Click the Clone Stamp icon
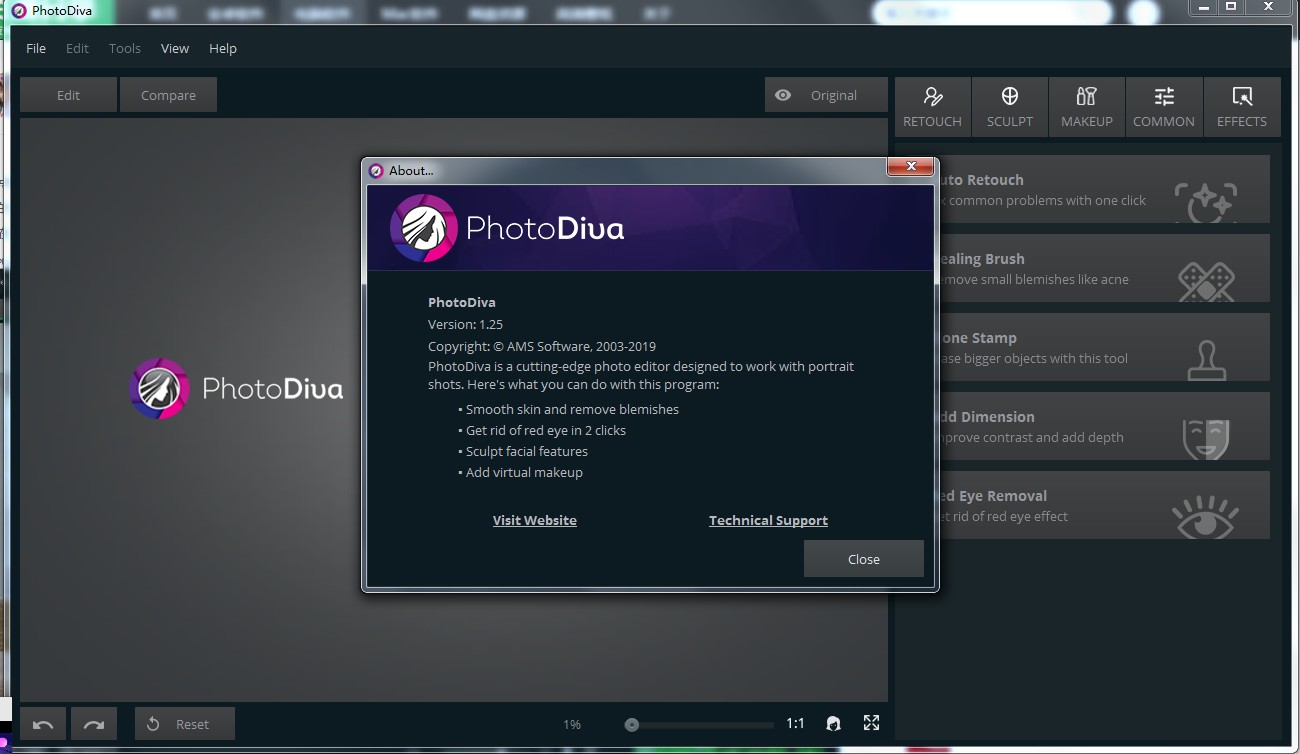 1207,361
